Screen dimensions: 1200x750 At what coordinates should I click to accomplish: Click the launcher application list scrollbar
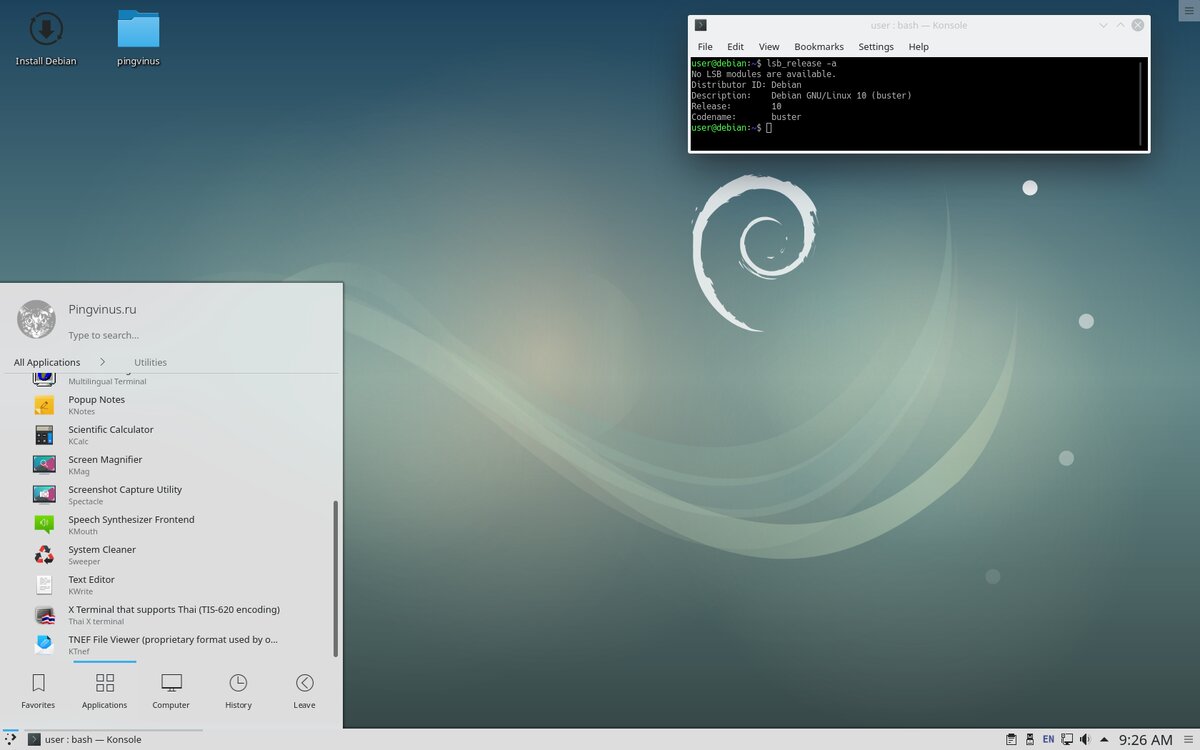tap(336, 578)
